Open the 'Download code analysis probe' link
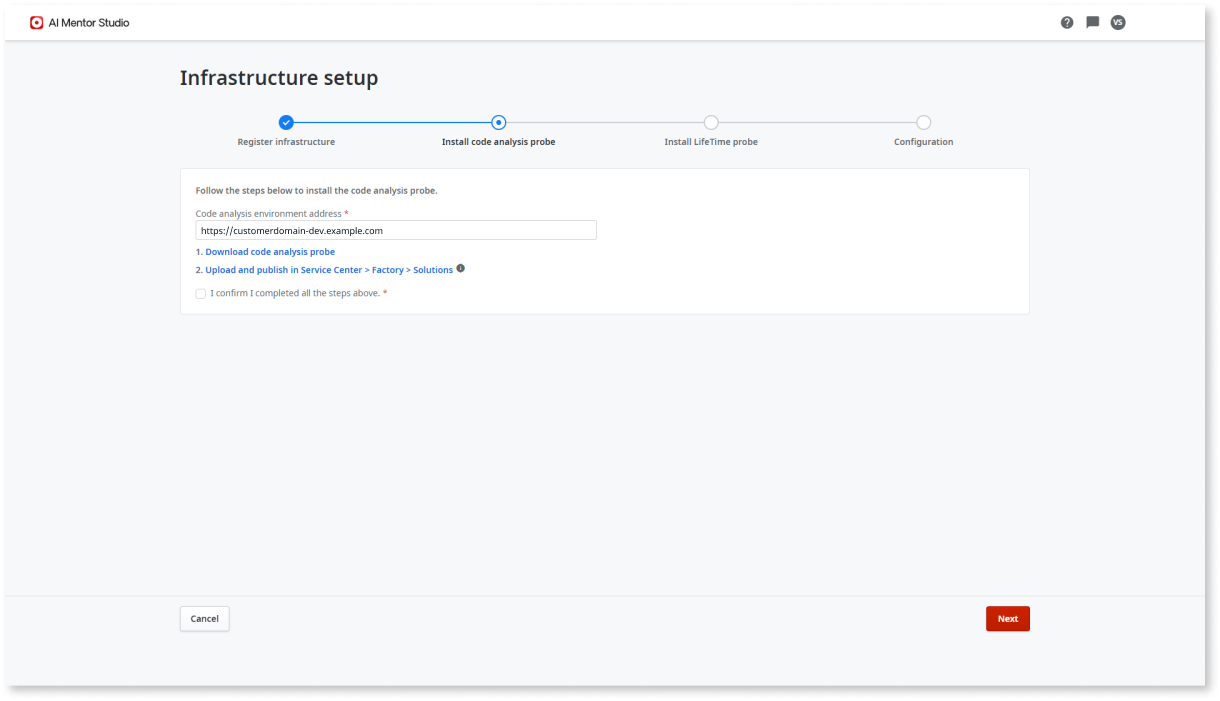 270,251
